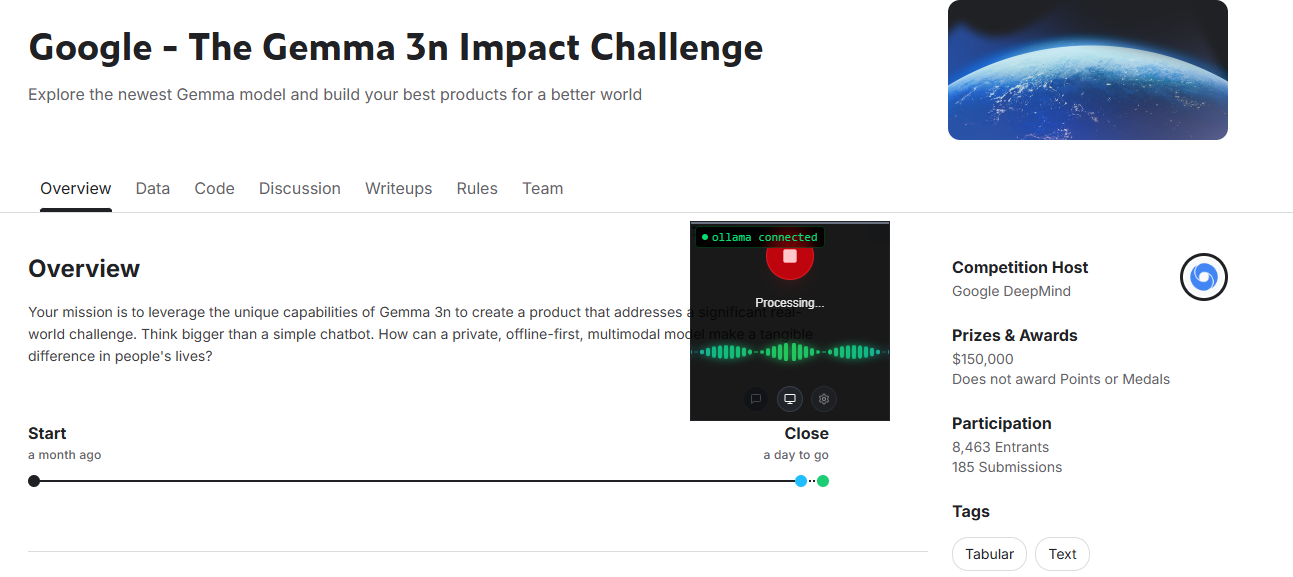Stop recording with the red stop button
The height and width of the screenshot is (577, 1293).
(x=790, y=257)
